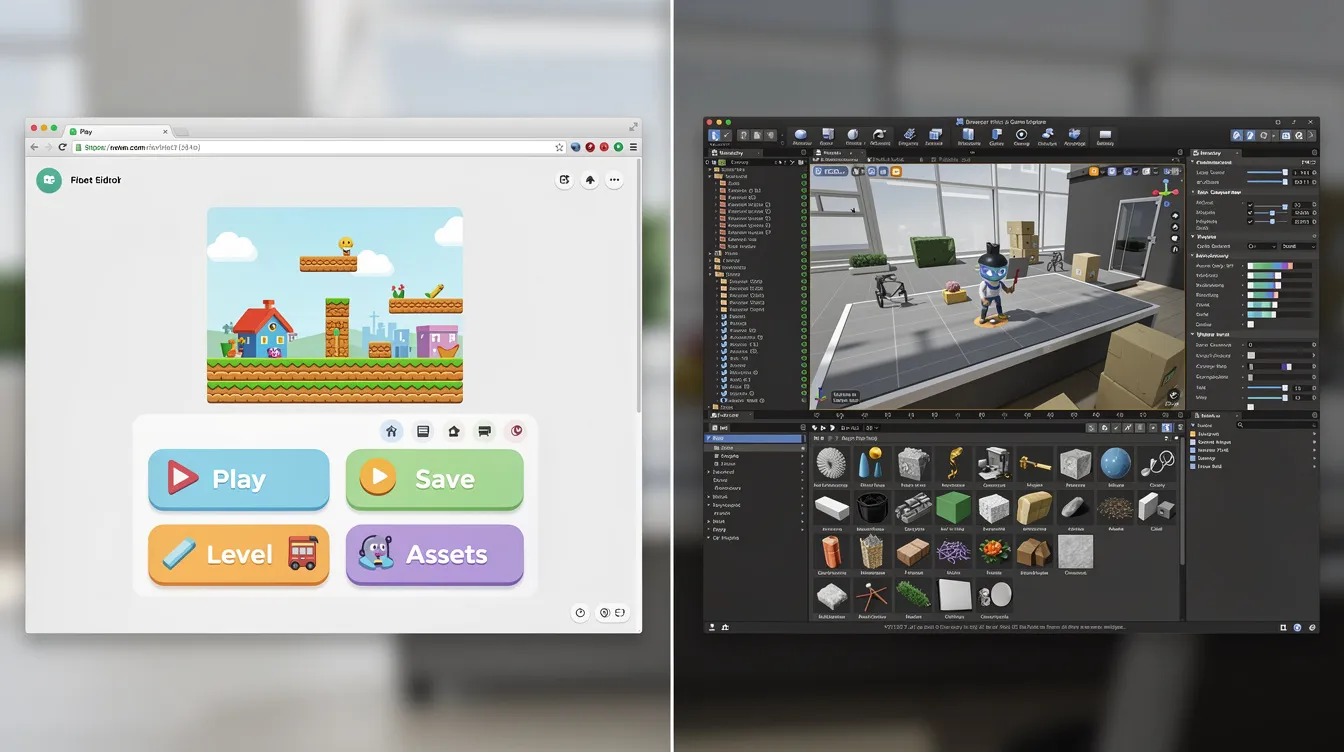Click the highlighted blue row in asset folder list
Image resolution: width=1344 pixels, height=752 pixels.
pyautogui.click(x=755, y=438)
